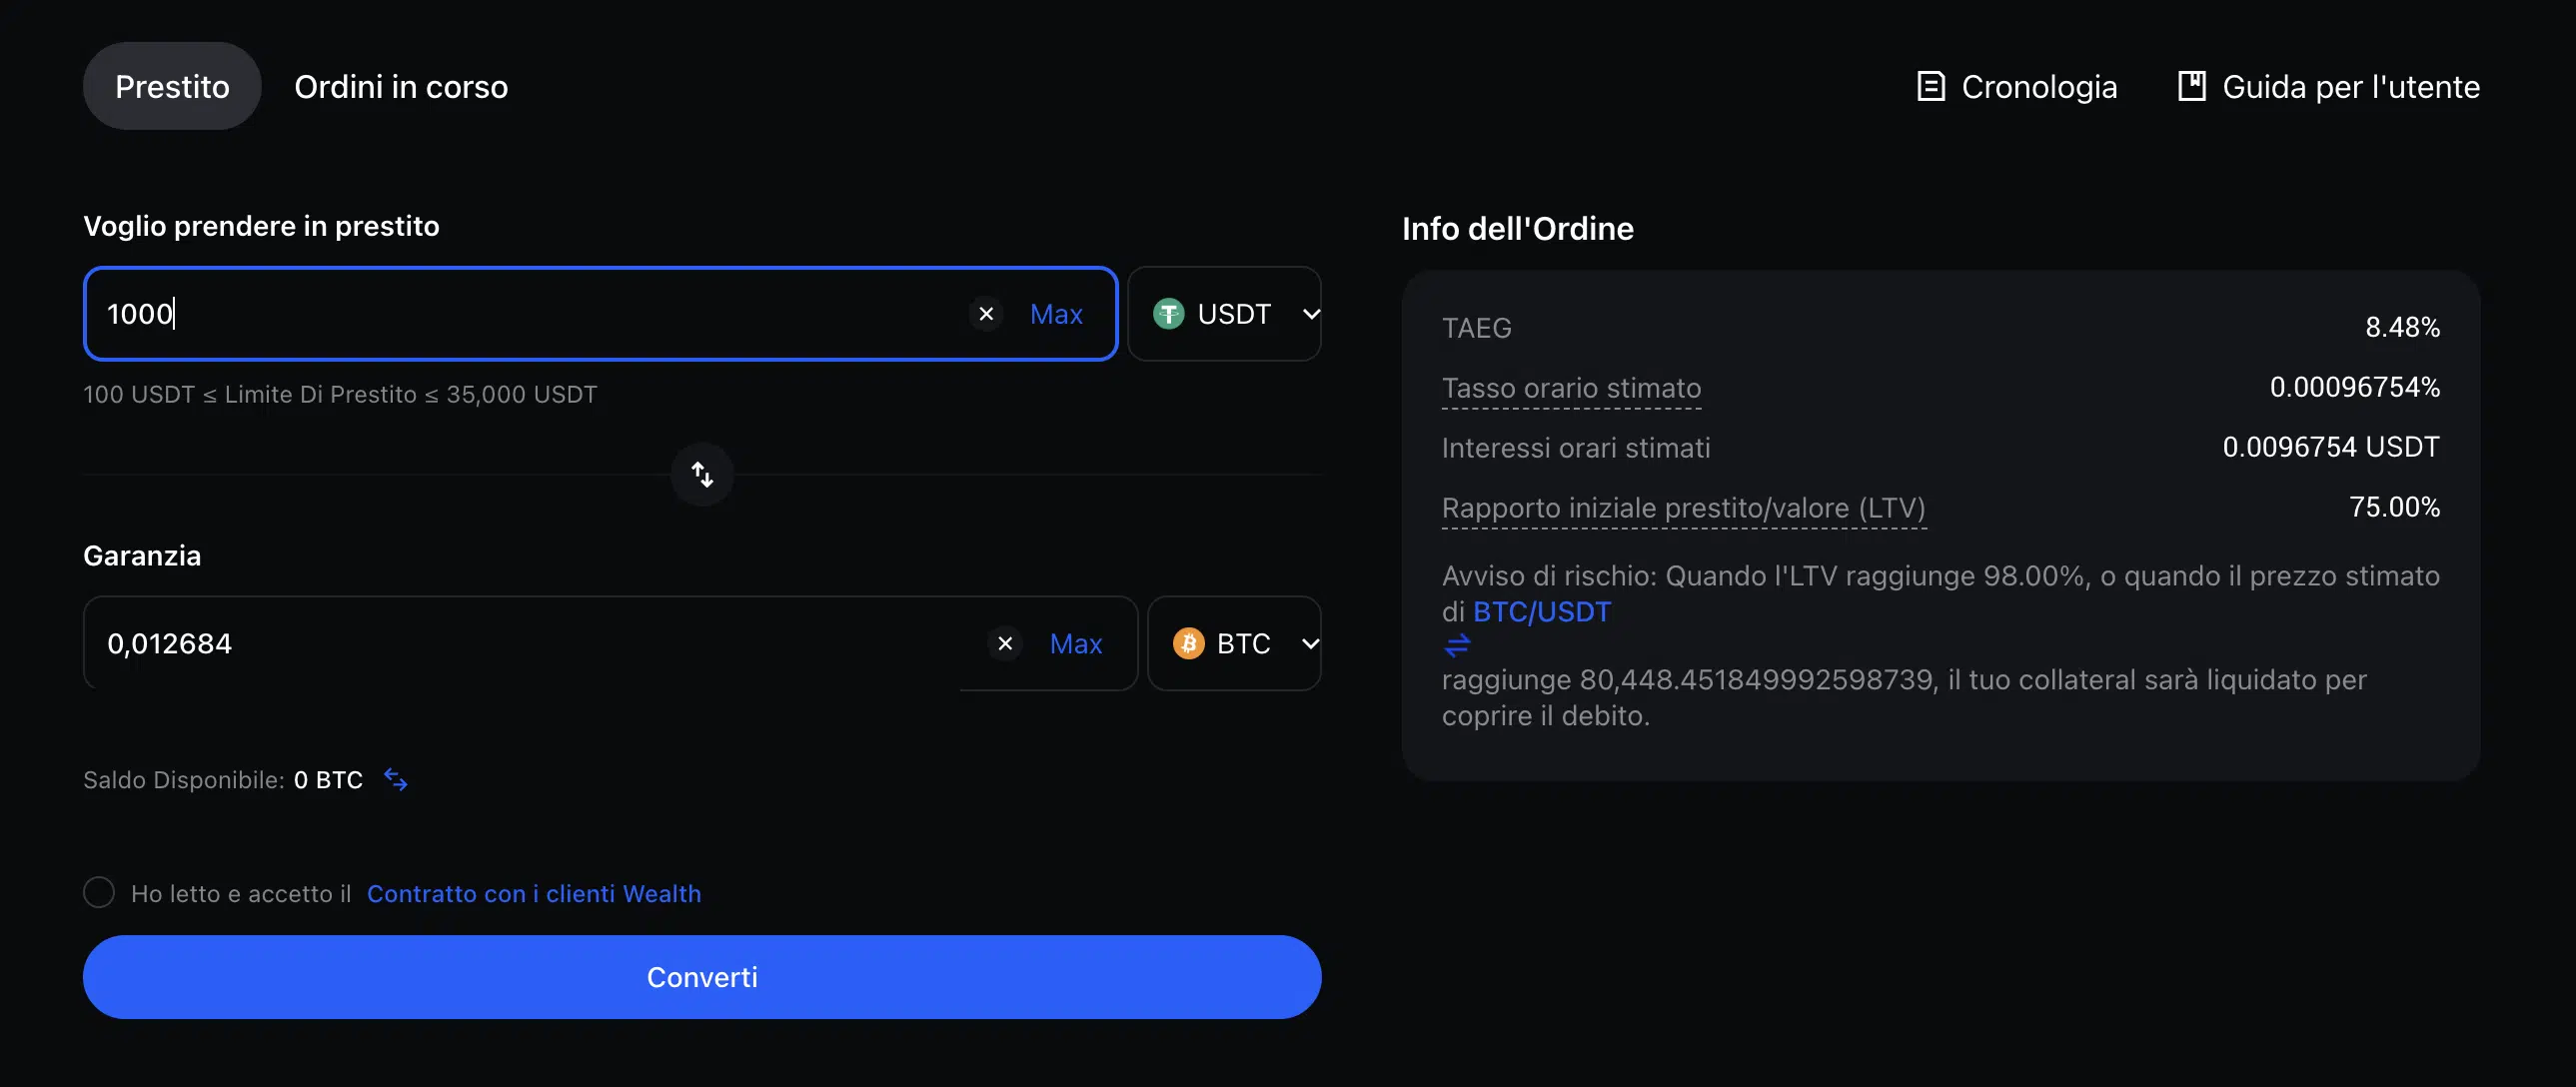Open the Ordini in corso tab
Image resolution: width=2576 pixels, height=1087 pixels.
401,87
